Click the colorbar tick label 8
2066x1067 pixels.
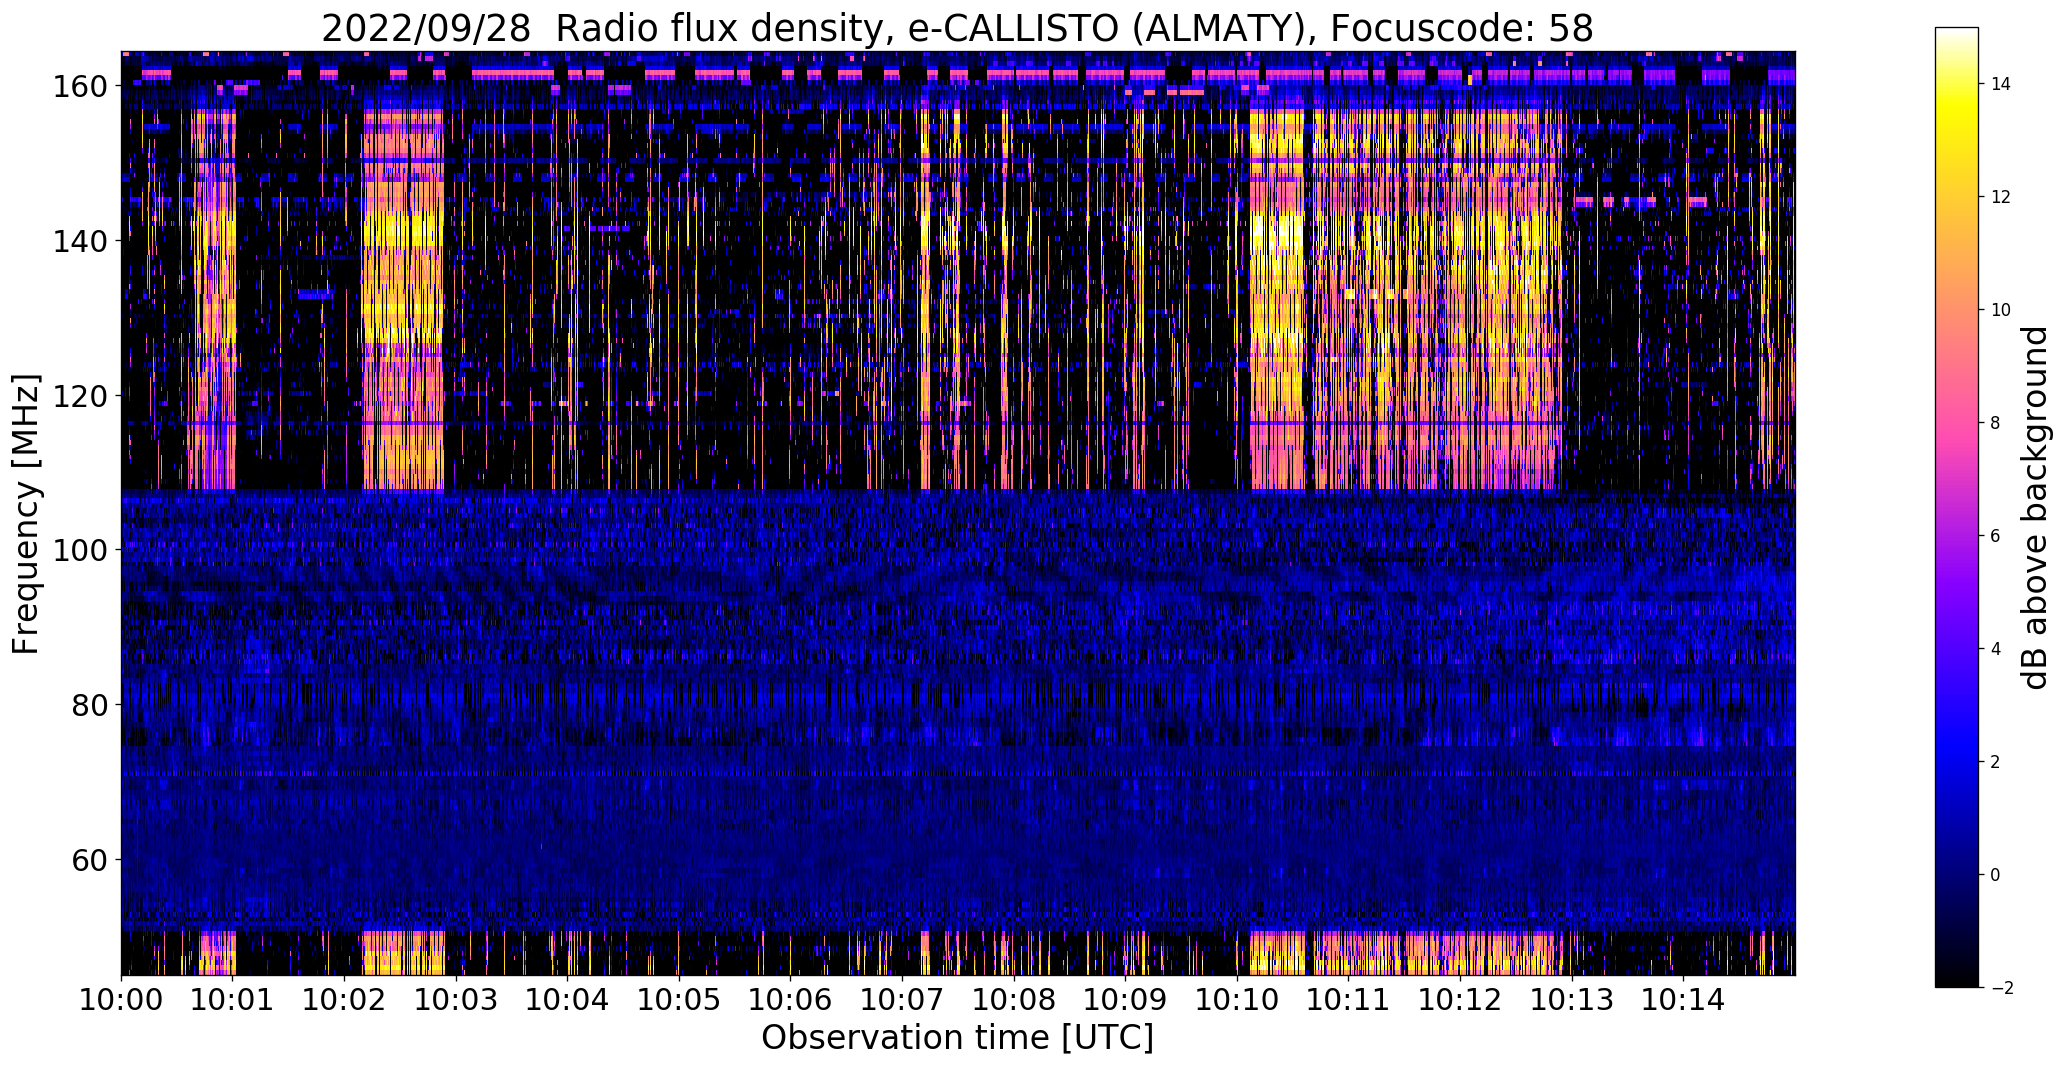click(x=1996, y=423)
